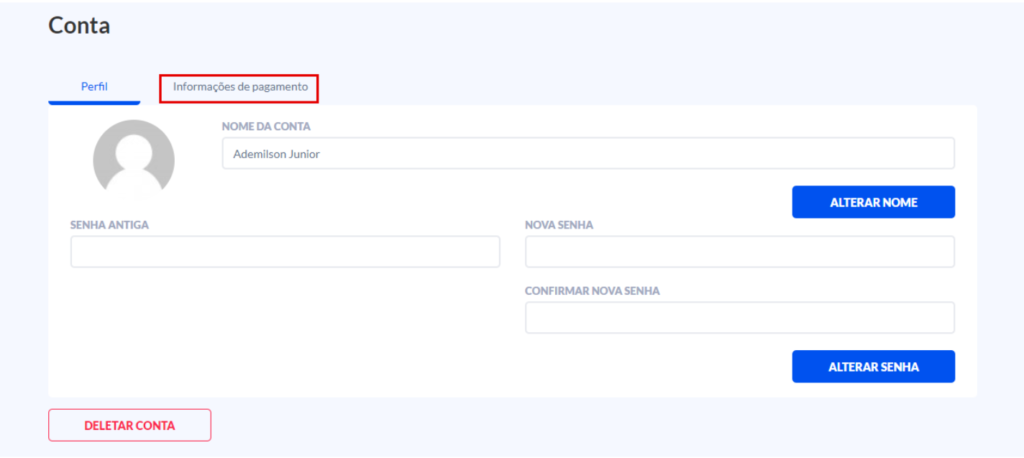This screenshot has width=1024, height=458.
Task: Open the Informações de pagamento tab
Action: click(240, 87)
